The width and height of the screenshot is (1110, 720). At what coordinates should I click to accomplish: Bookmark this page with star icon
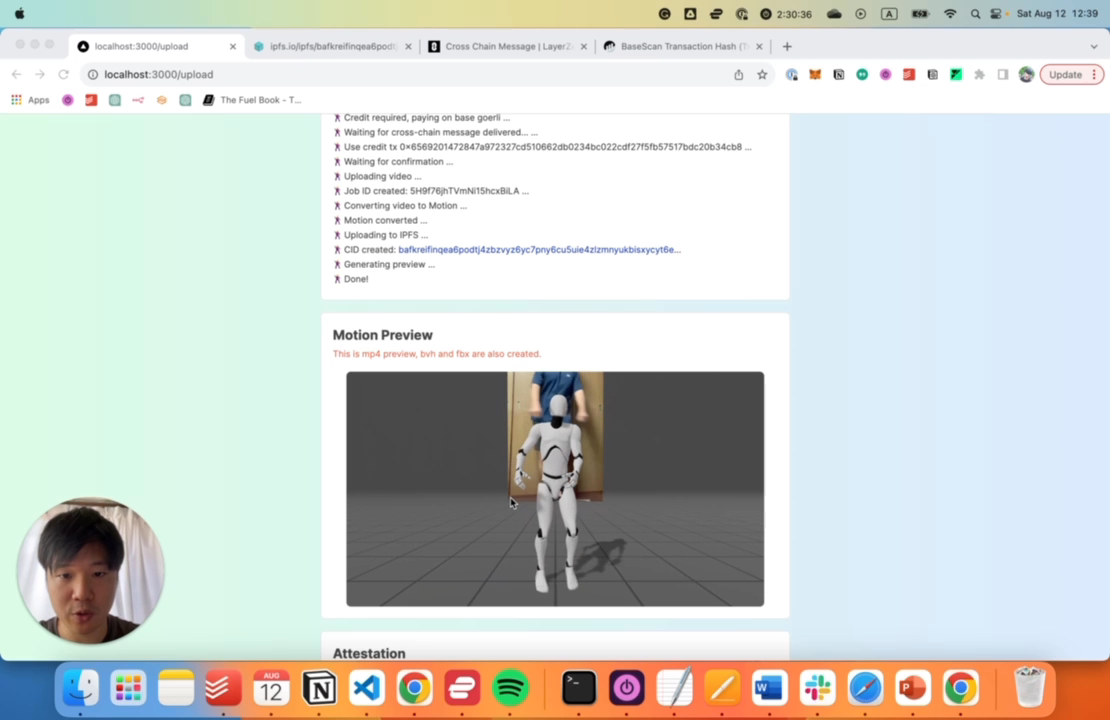pyautogui.click(x=762, y=74)
